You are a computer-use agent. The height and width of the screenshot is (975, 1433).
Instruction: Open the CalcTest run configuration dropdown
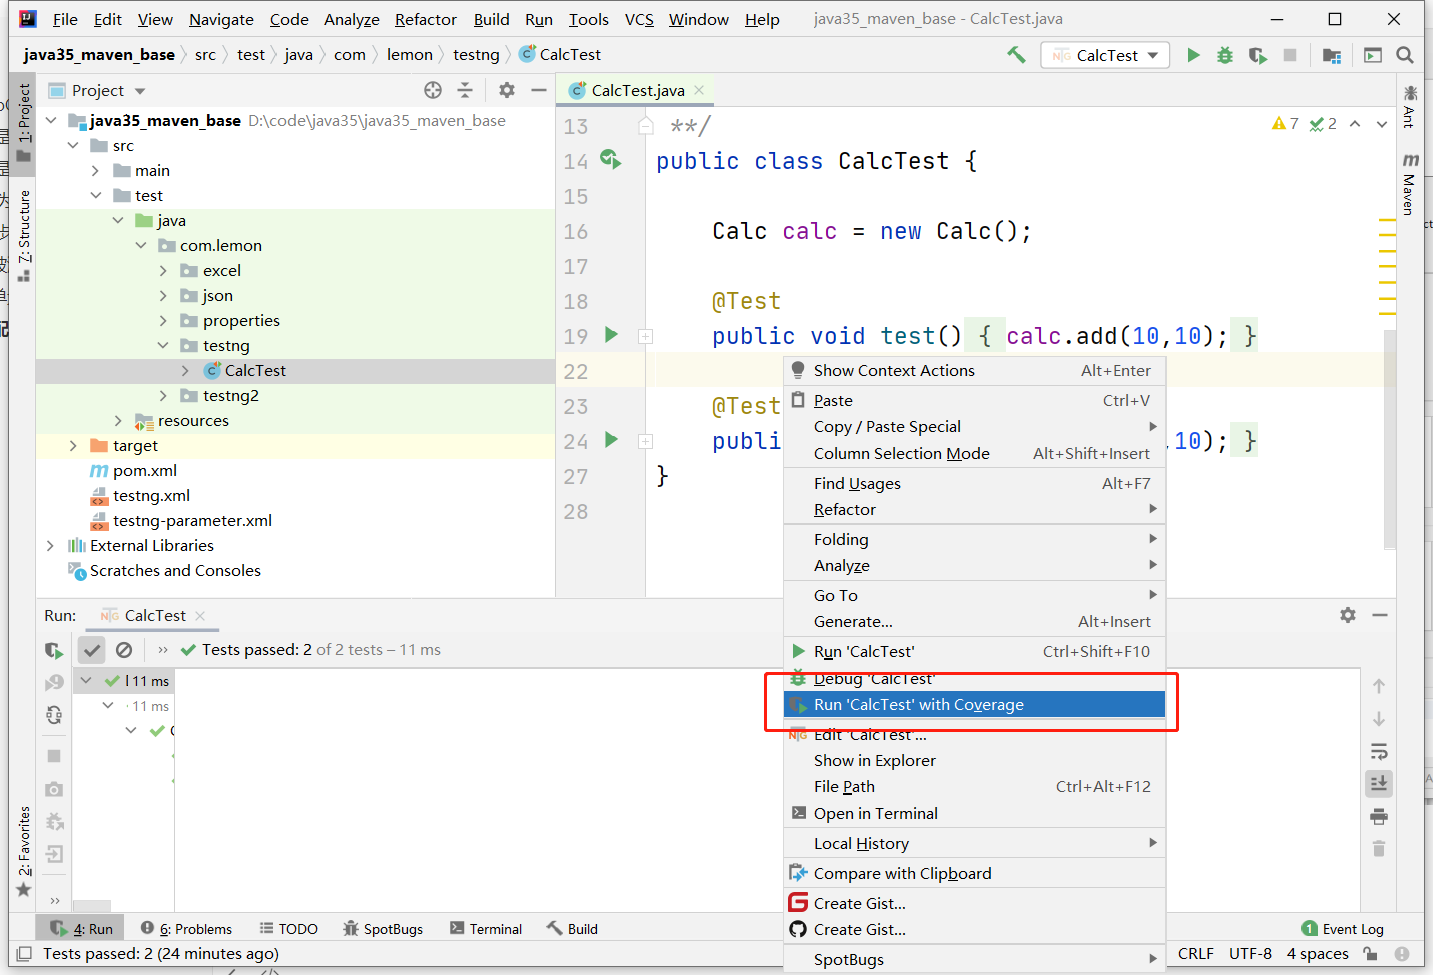(x=1104, y=55)
